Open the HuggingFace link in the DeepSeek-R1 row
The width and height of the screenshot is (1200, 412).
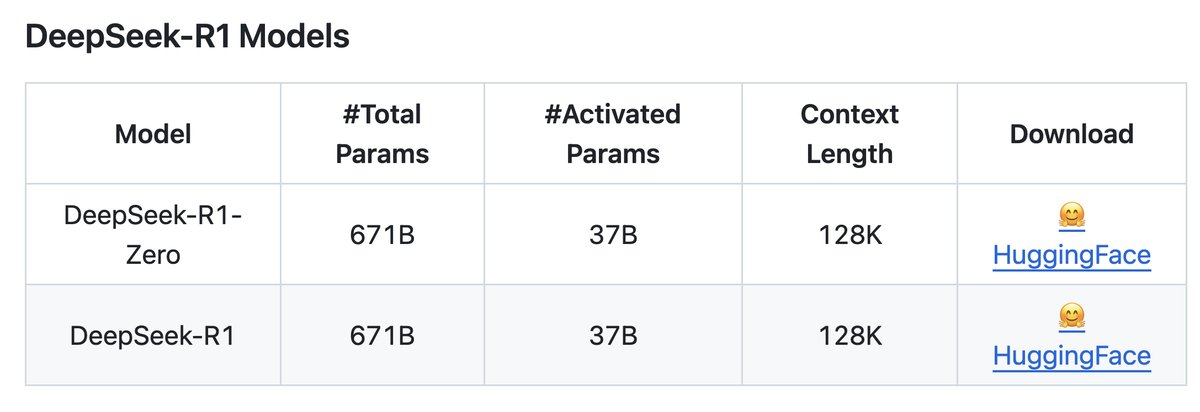point(1071,355)
